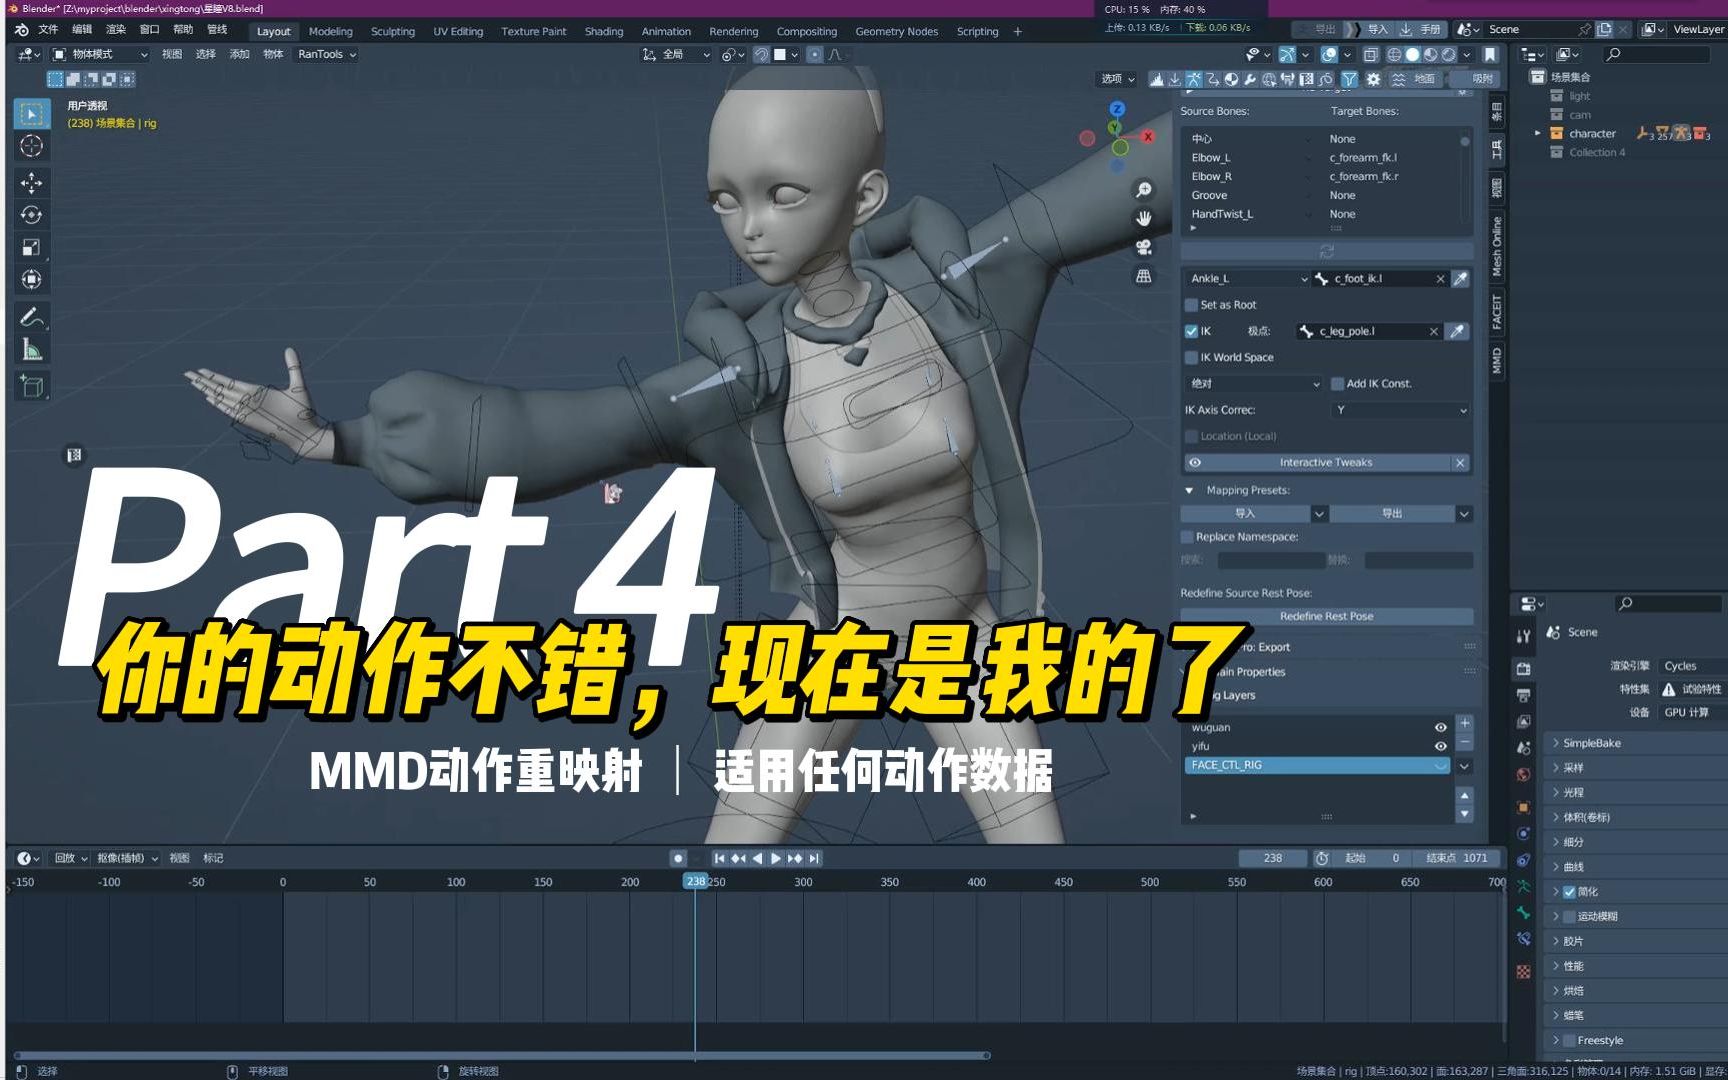Click the camera view icon in viewport

(1144, 247)
